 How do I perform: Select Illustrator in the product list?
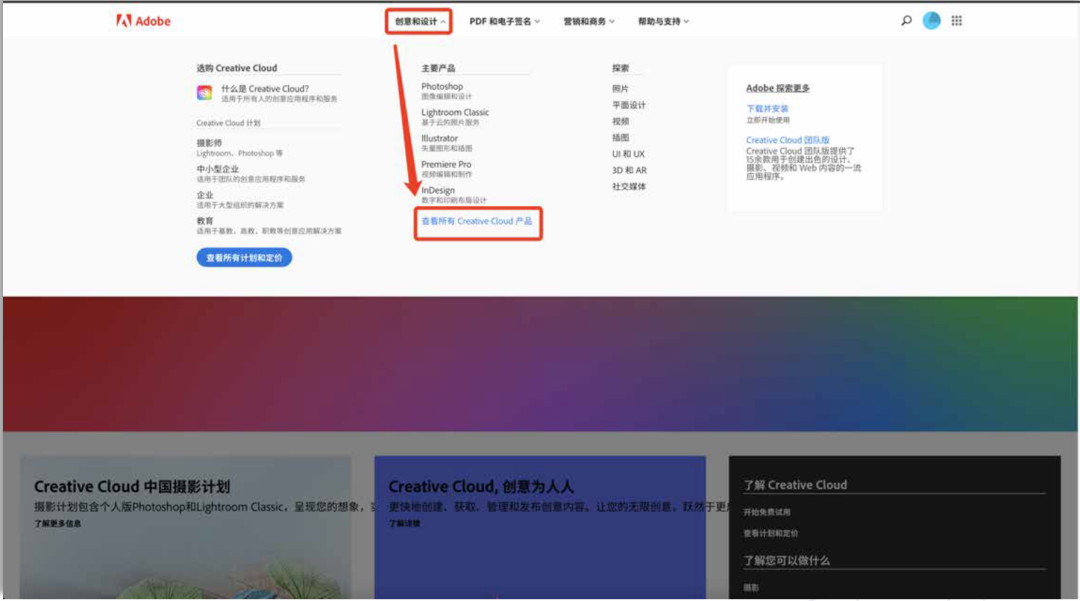441,138
